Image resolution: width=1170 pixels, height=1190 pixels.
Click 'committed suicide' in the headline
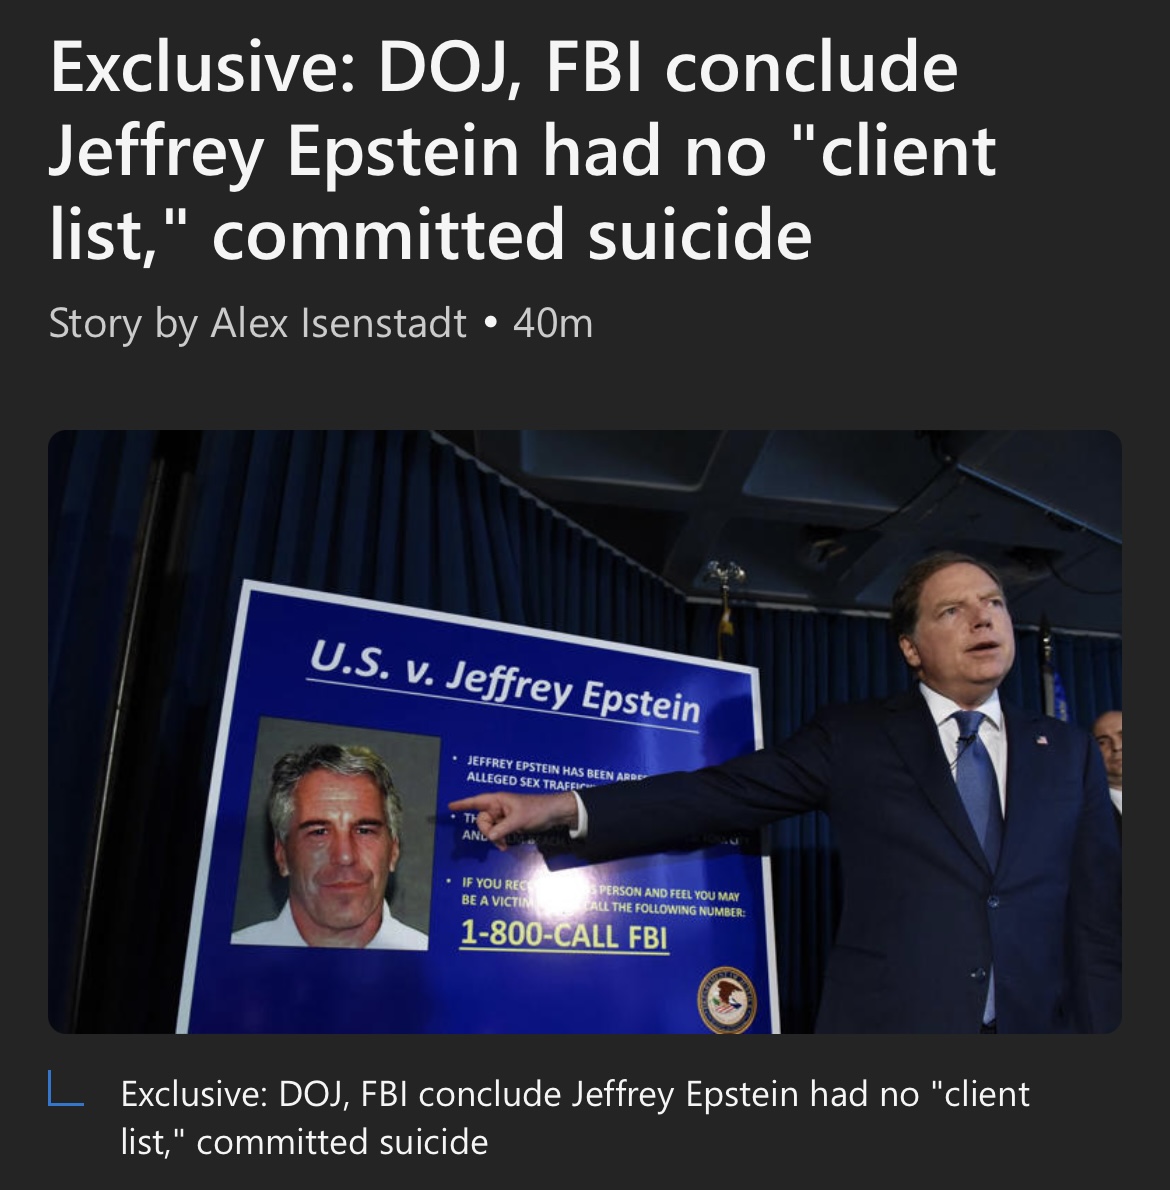point(512,234)
